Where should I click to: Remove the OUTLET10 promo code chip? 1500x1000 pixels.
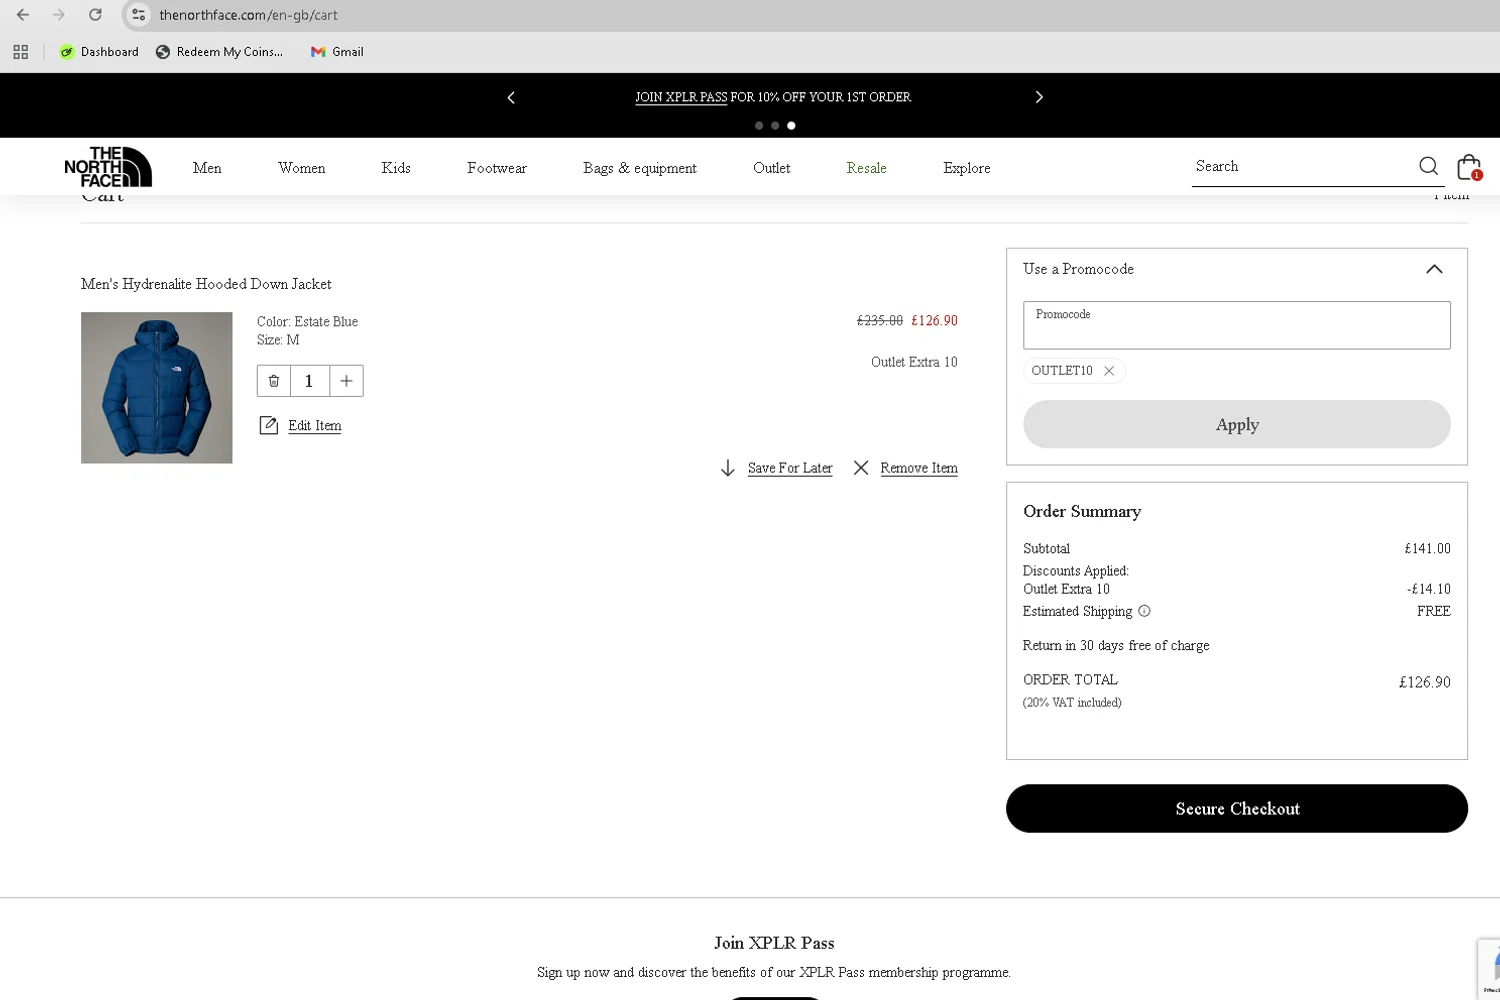tap(1109, 371)
